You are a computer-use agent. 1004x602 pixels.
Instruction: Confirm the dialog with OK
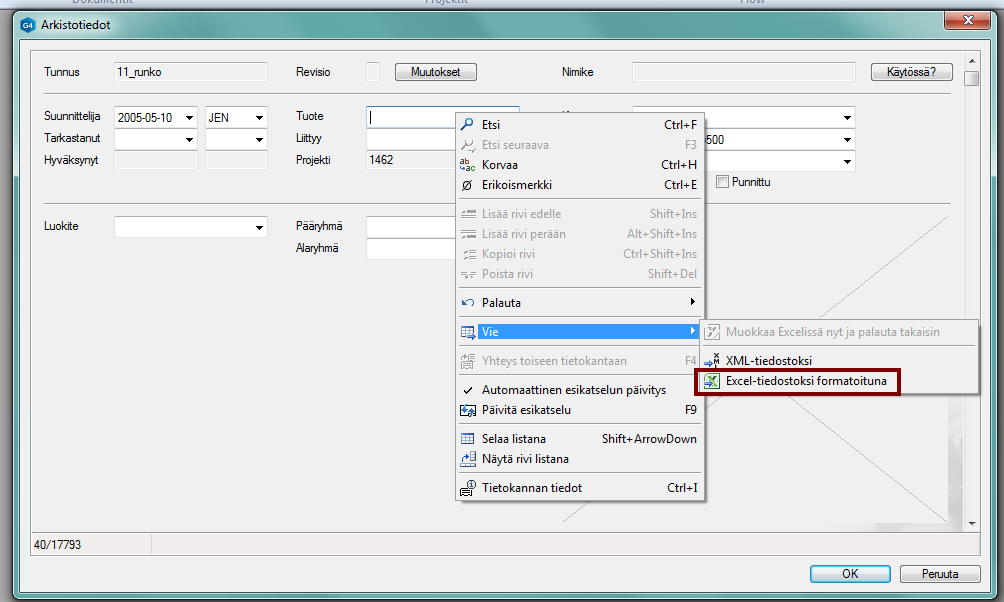click(850, 574)
